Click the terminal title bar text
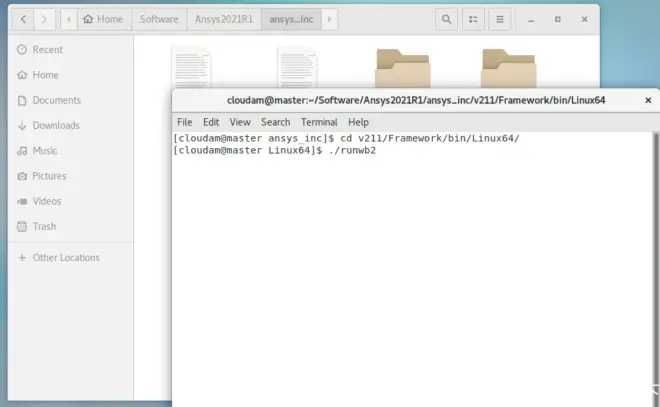 click(416, 100)
